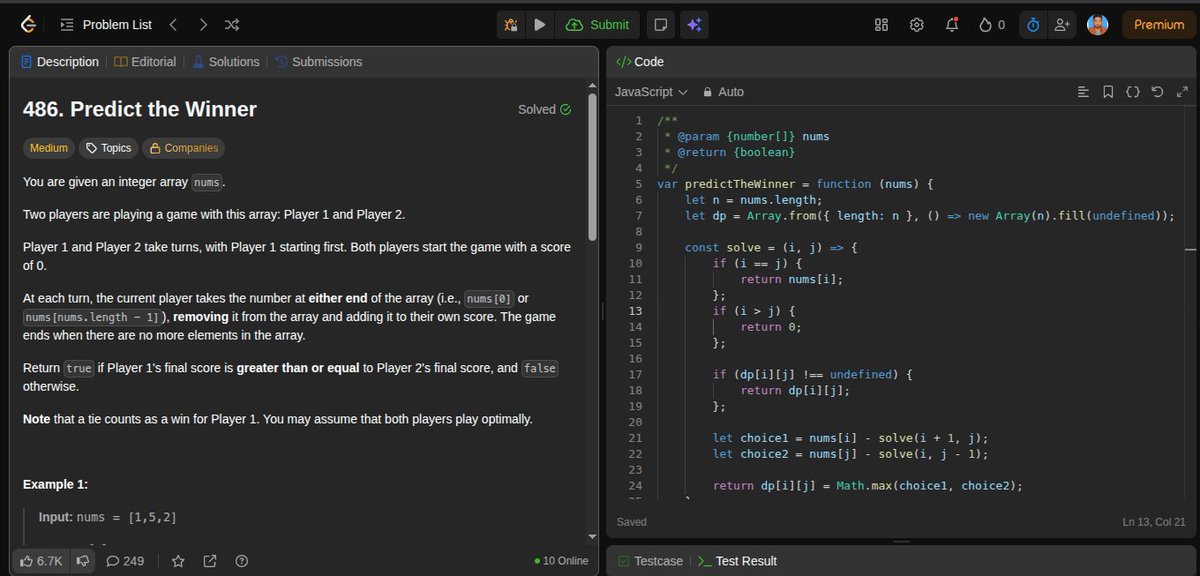Switch to the Editorial tab
1200x576 pixels.
[x=145, y=62]
